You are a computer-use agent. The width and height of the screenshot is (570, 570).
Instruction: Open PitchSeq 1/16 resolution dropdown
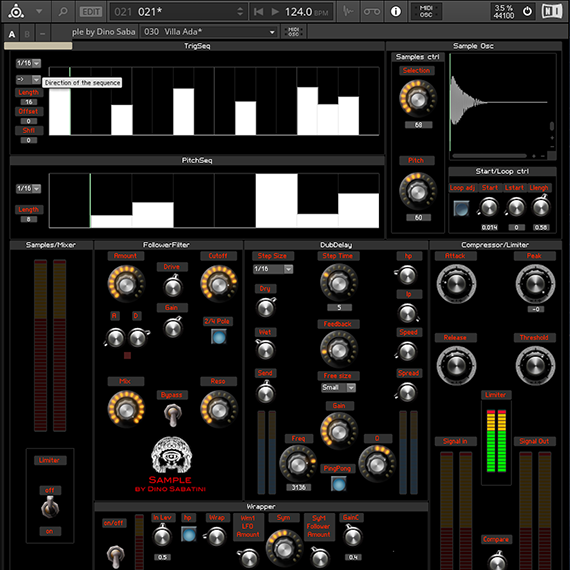(x=28, y=188)
